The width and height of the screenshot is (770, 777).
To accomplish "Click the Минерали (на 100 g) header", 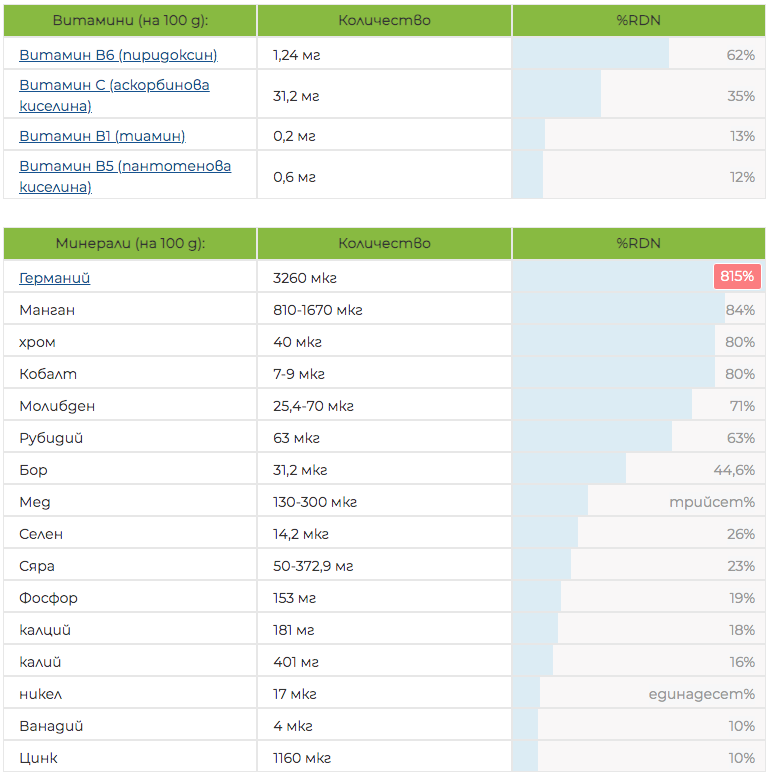I will (x=130, y=243).
